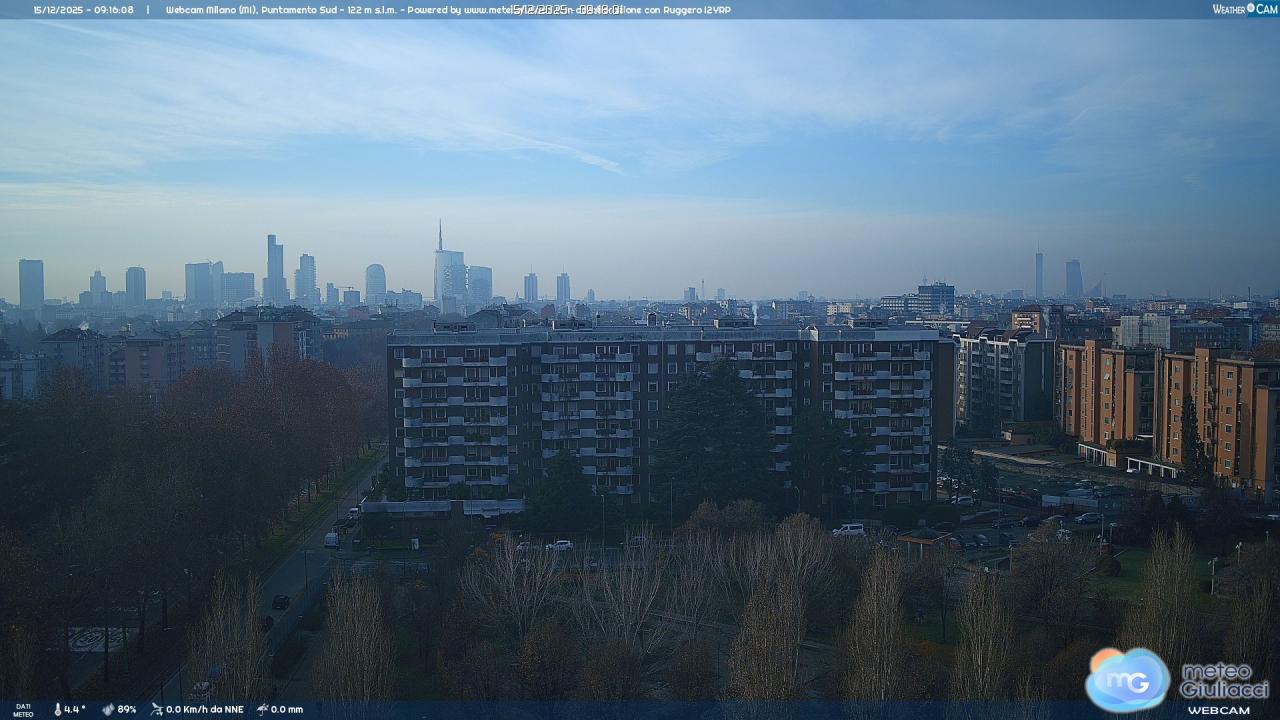Click the humidity droplet icon
This screenshot has height=720, width=1280.
[x=108, y=709]
